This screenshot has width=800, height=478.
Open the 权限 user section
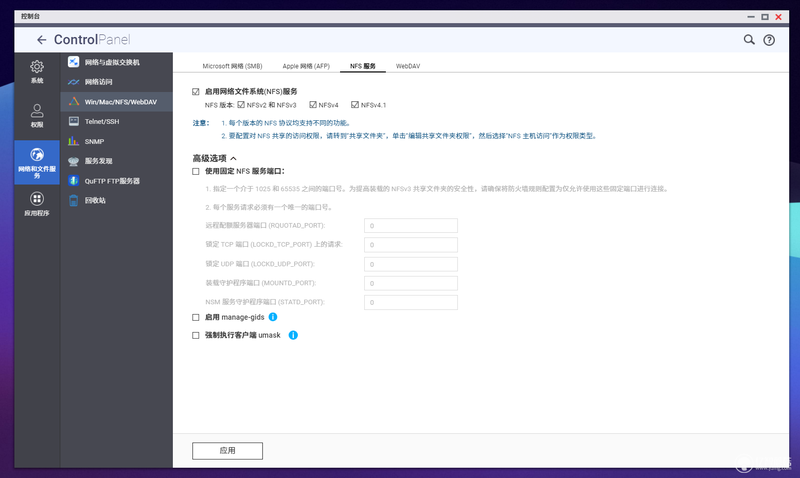point(37,116)
